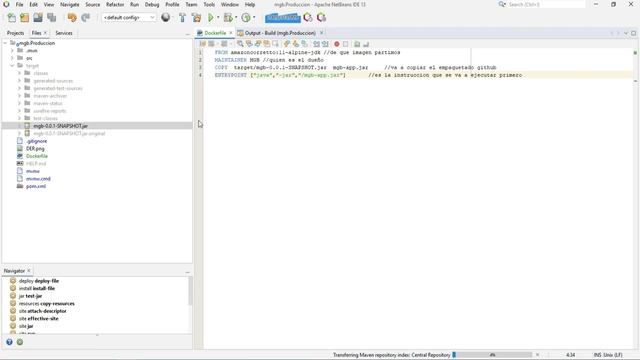Switch to the Projects tab
The width and height of the screenshot is (640, 360).
(x=16, y=33)
